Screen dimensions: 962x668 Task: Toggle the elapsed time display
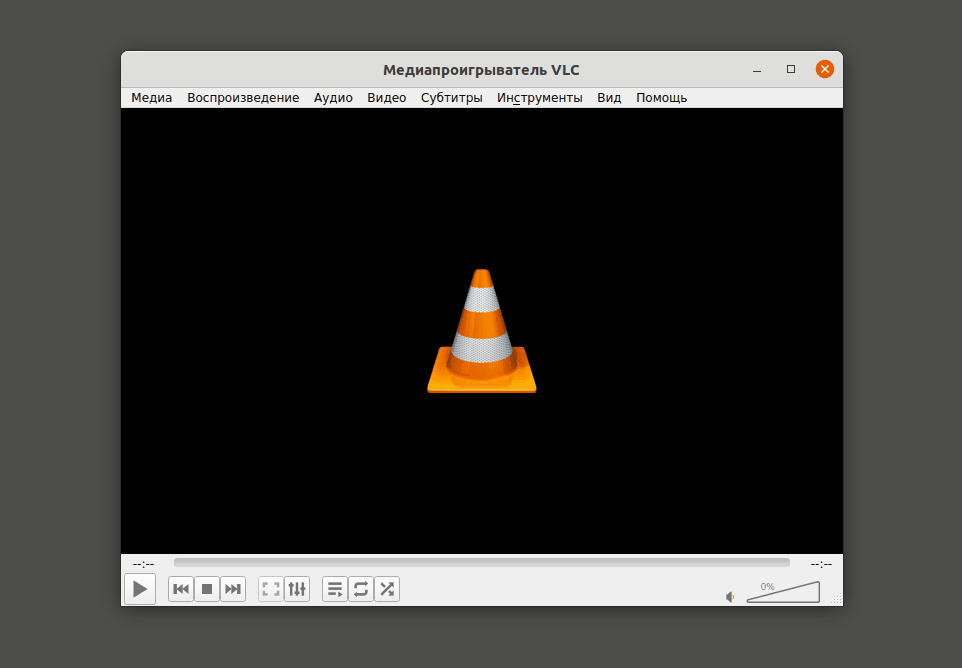(x=144, y=564)
